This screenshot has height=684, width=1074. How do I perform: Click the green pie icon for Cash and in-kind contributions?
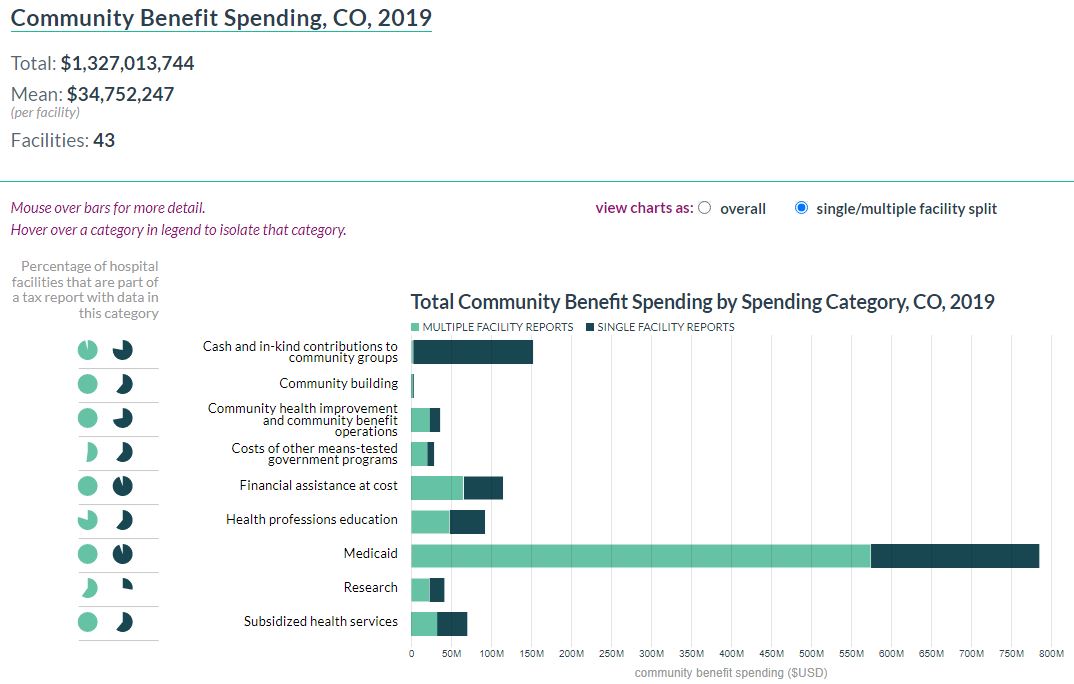point(88,350)
